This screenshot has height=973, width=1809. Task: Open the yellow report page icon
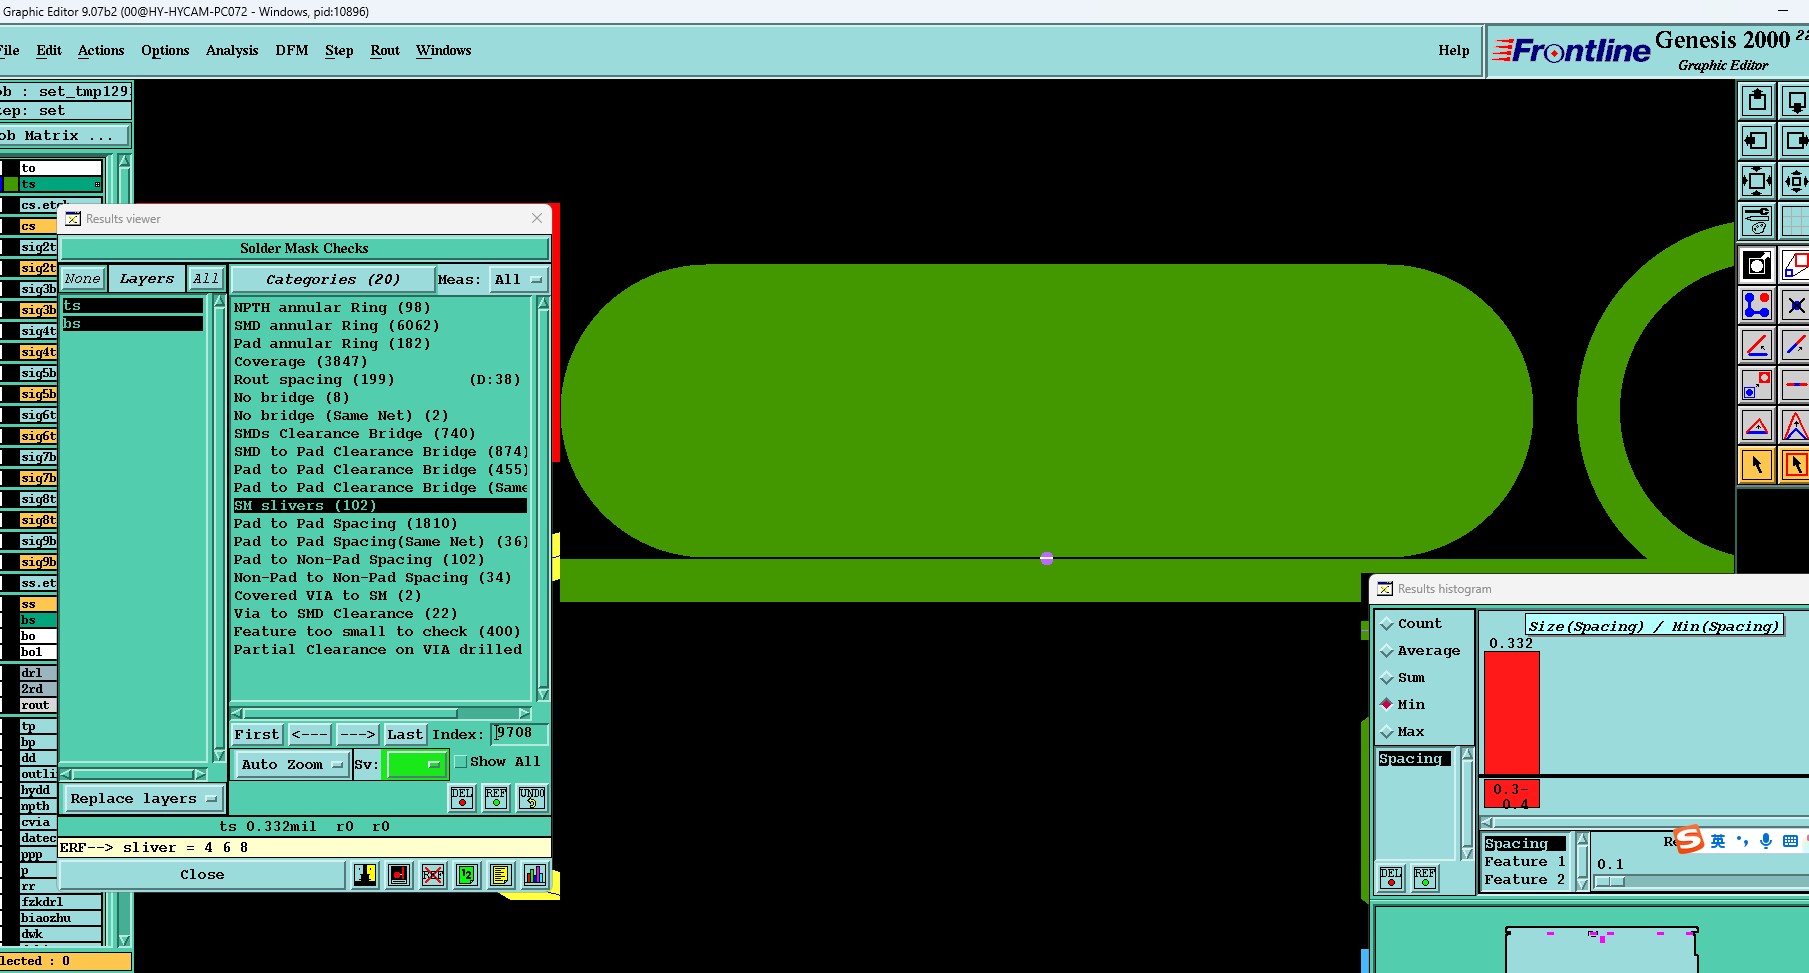pos(501,875)
